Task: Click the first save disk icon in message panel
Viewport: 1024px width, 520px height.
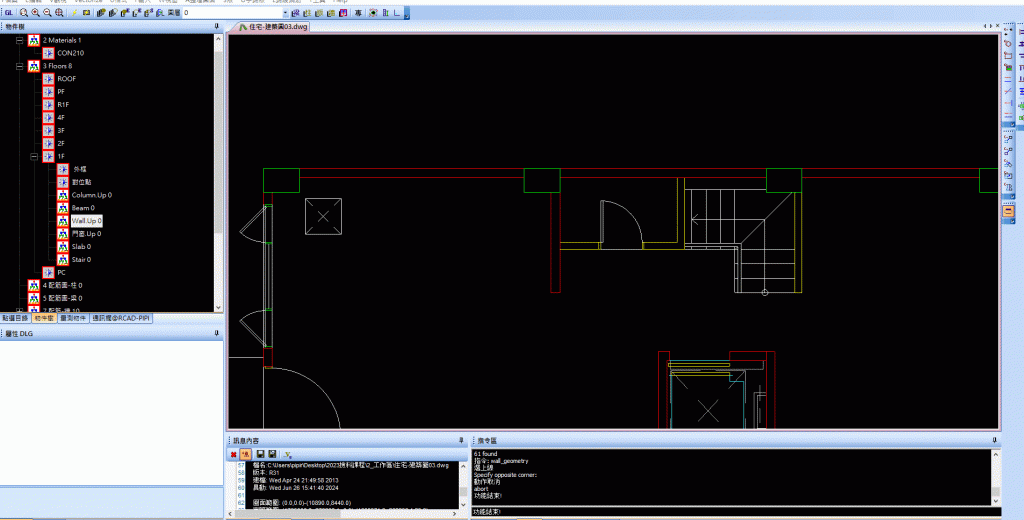Action: tap(258, 454)
